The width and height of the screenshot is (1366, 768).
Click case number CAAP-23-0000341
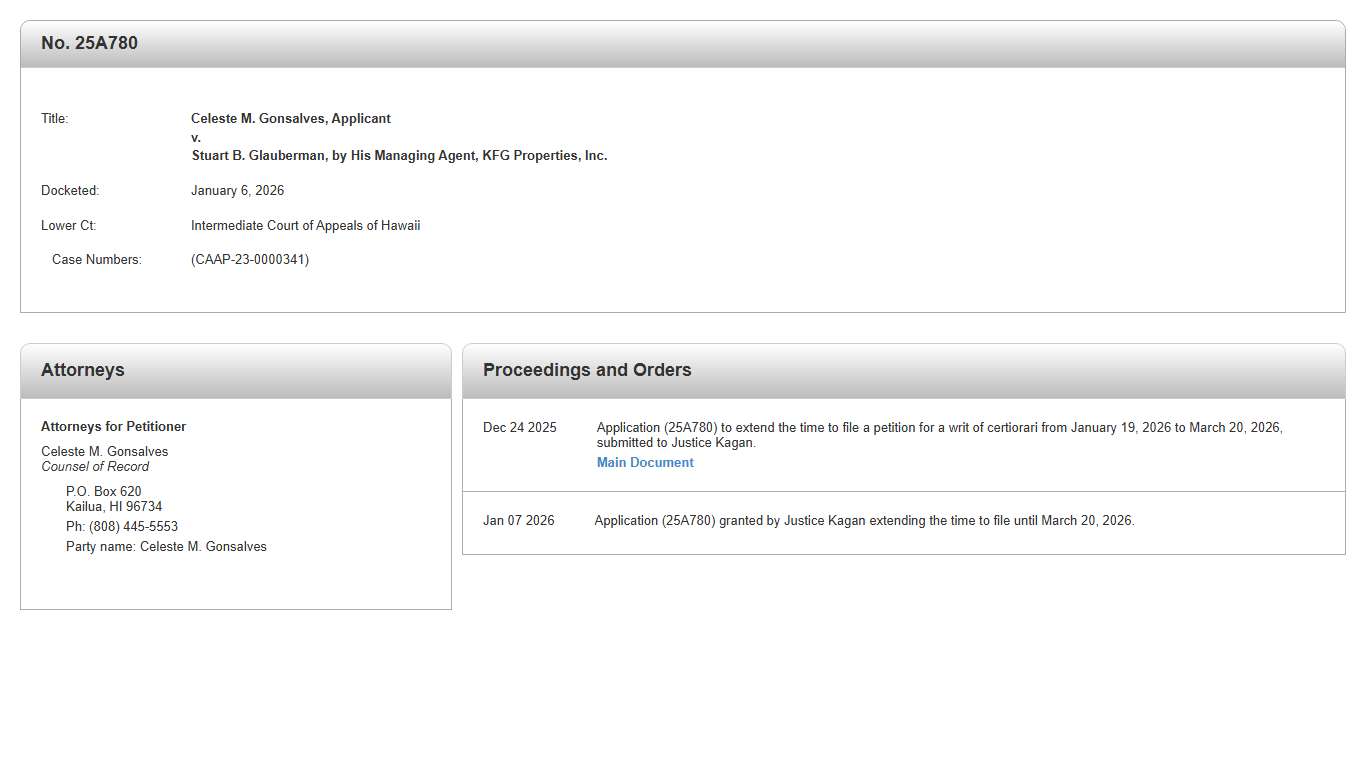coord(250,260)
